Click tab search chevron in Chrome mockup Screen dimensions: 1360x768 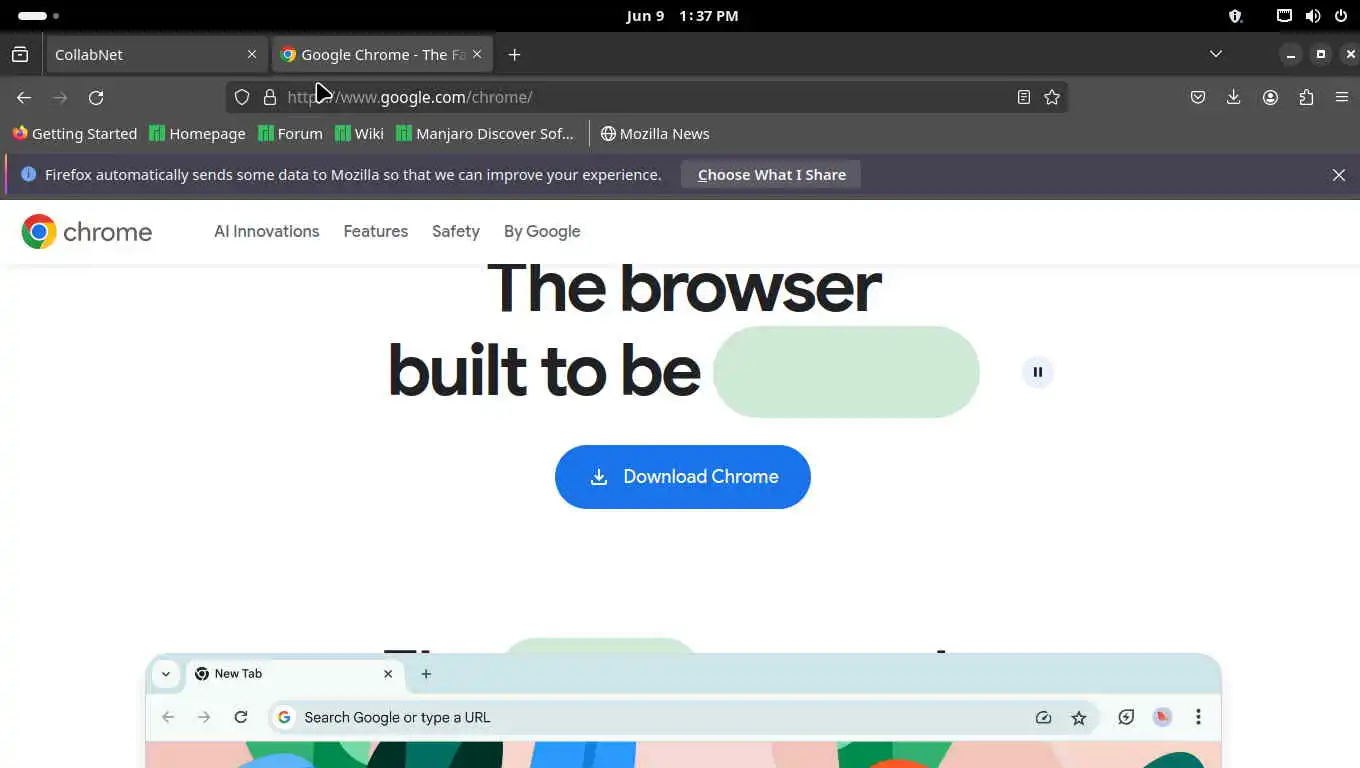click(166, 674)
